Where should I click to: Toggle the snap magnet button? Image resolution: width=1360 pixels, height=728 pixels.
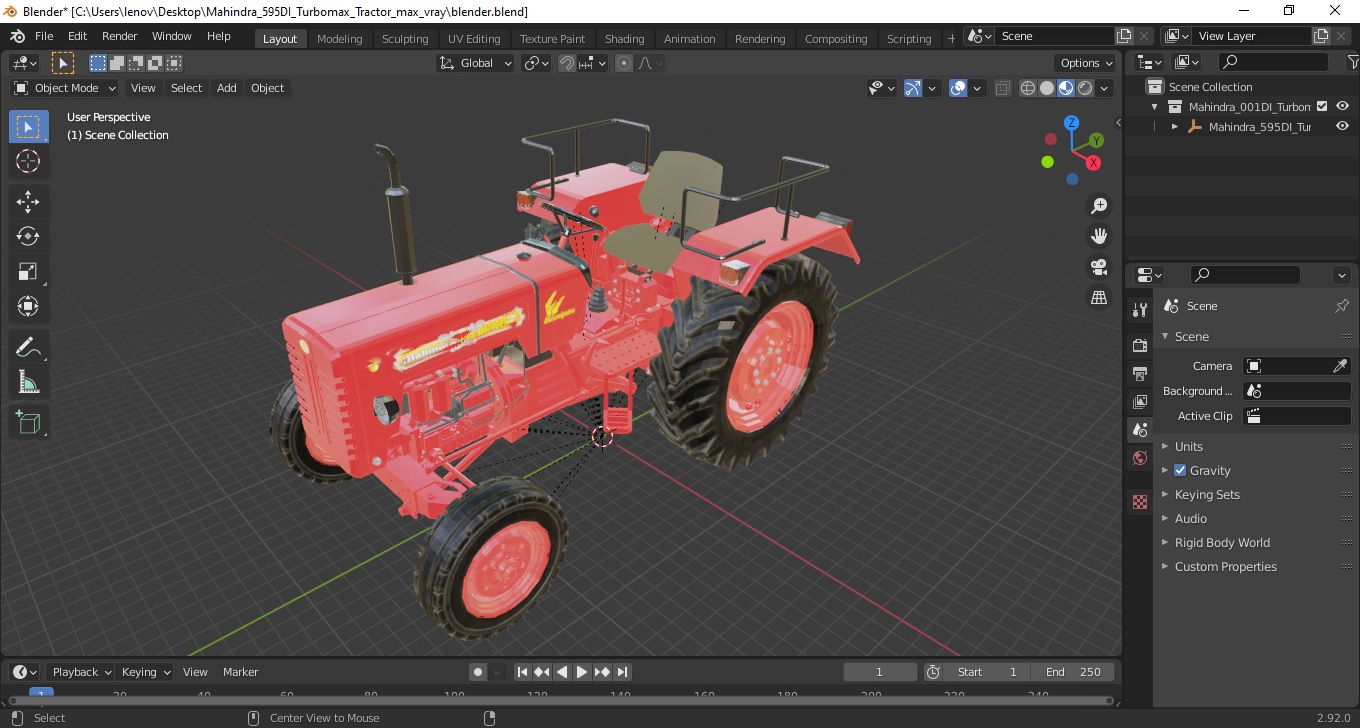[567, 63]
